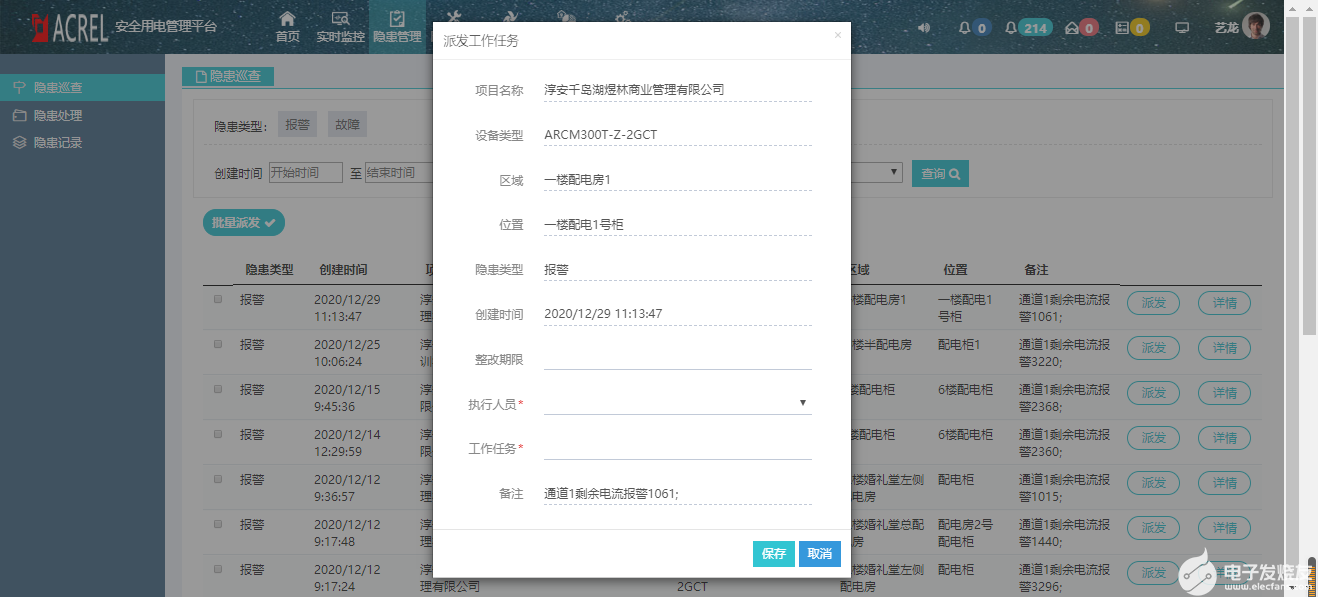1318x597 pixels.
Task: Close the 派发工作任务 dialog with X
Action: click(838, 35)
